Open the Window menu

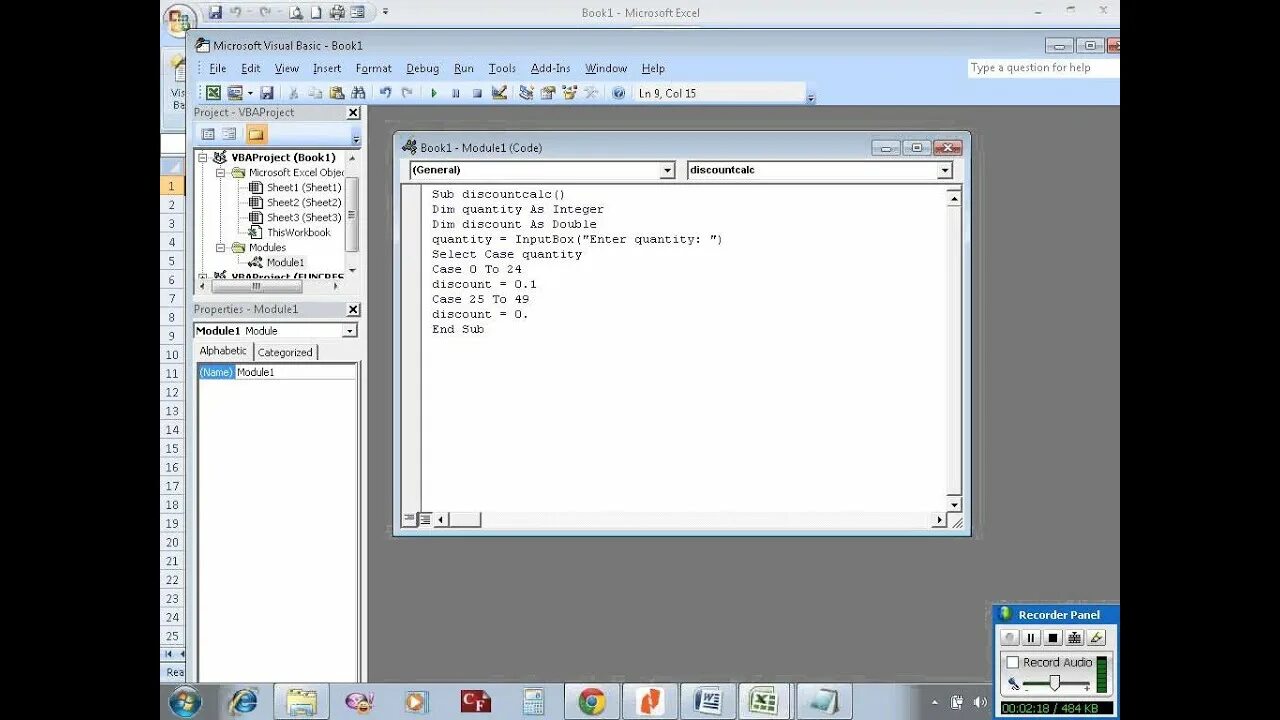tap(606, 68)
